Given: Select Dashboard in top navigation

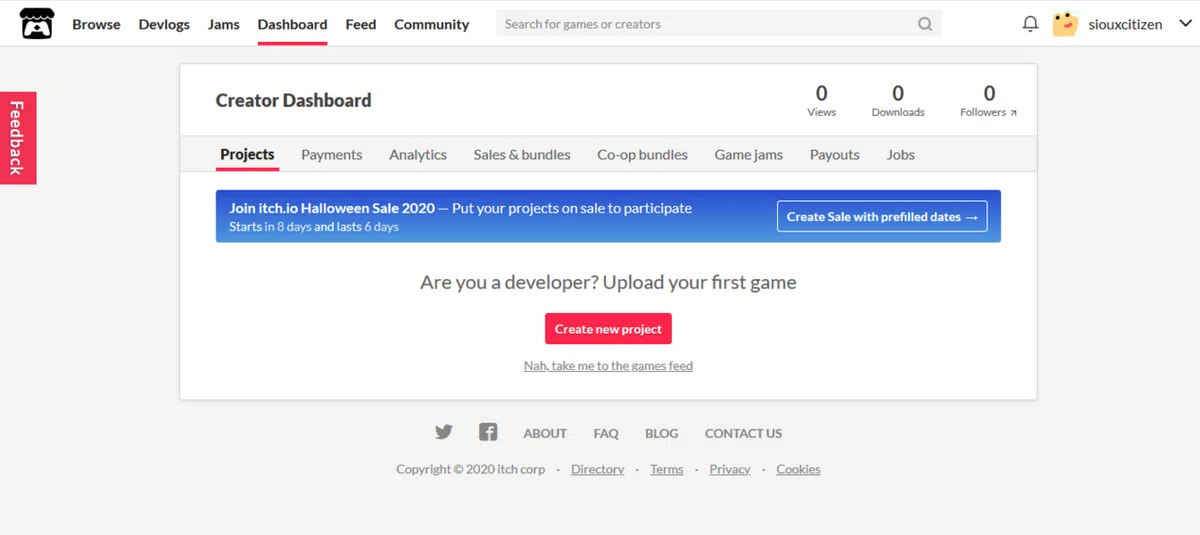Looking at the screenshot, I should click(x=292, y=24).
